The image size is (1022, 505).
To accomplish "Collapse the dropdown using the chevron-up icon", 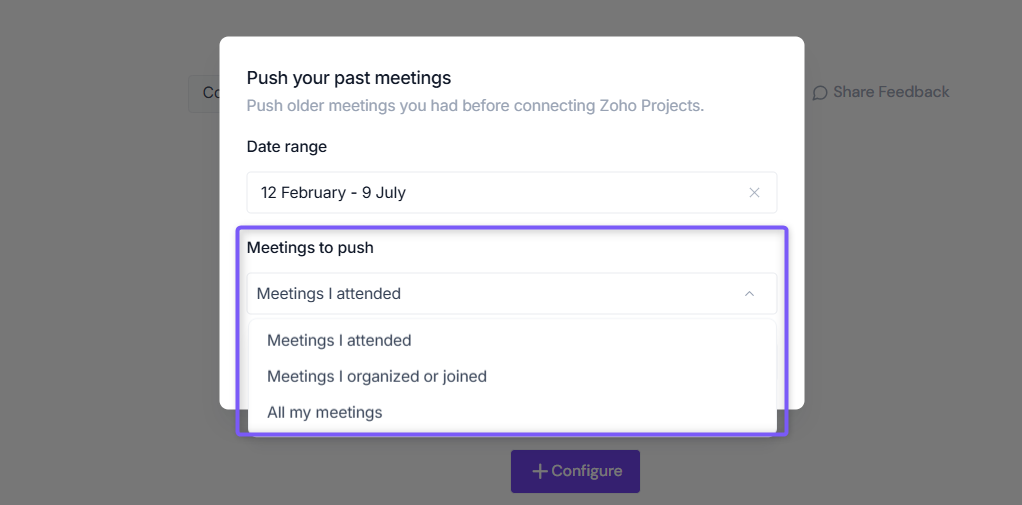I will click(750, 294).
